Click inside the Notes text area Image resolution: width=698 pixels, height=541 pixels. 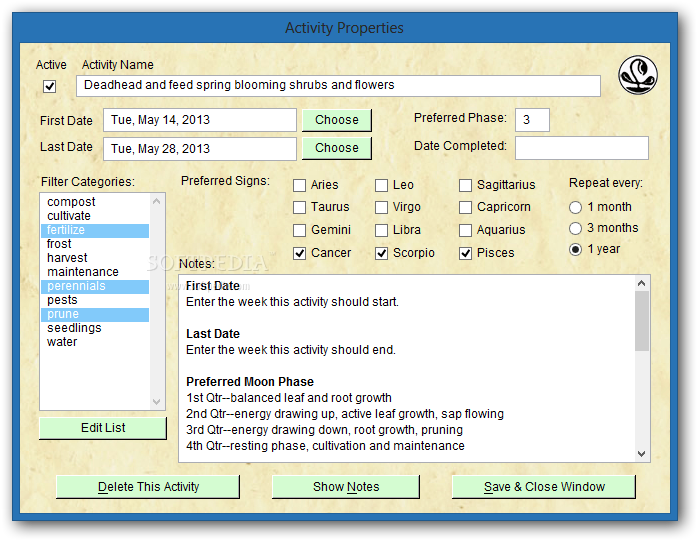[406, 368]
